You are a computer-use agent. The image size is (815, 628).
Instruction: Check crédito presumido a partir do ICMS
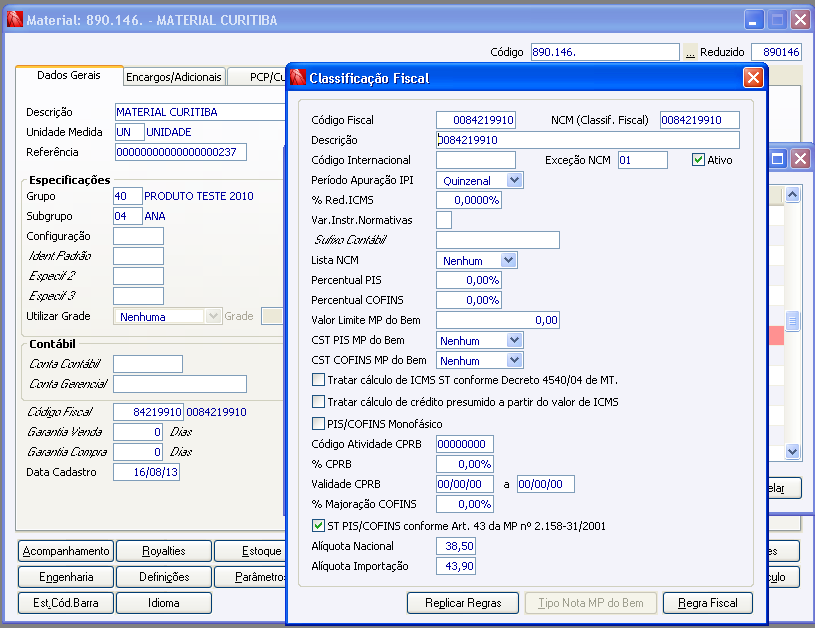tap(318, 402)
